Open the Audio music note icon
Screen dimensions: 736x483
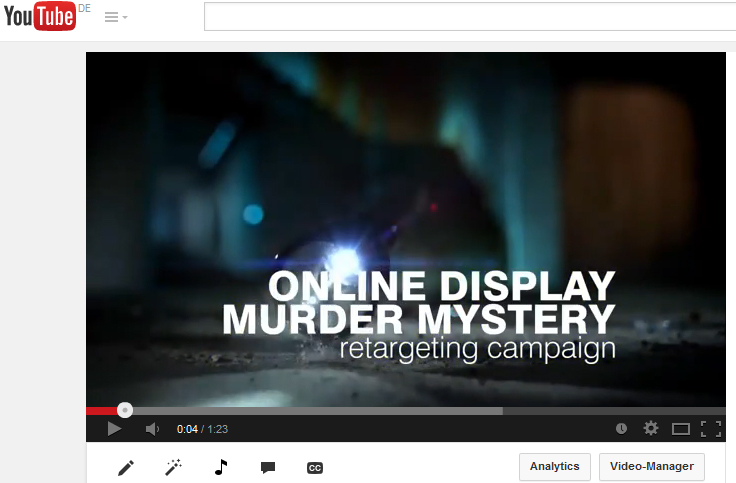coord(221,467)
